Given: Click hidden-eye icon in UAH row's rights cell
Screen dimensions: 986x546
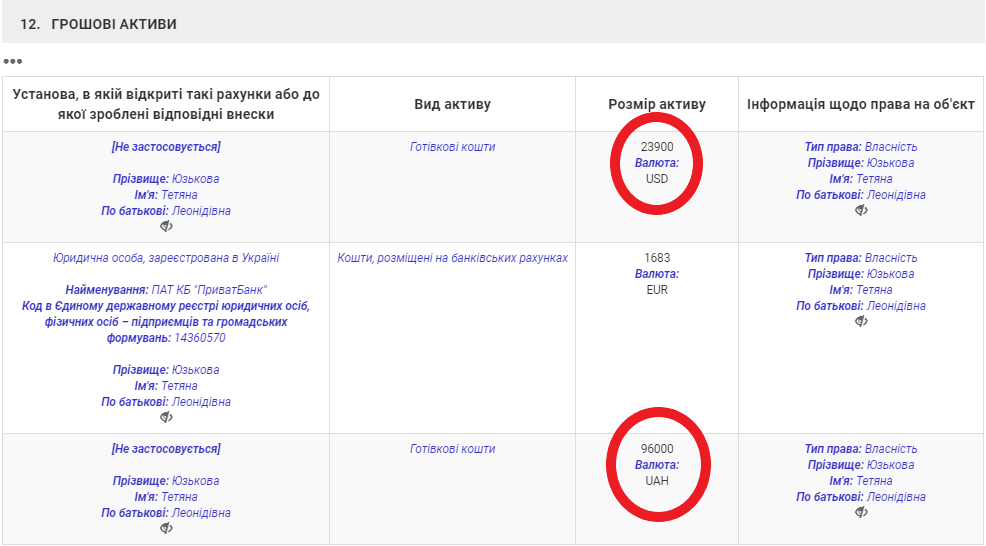Looking at the screenshot, I should [x=861, y=513].
